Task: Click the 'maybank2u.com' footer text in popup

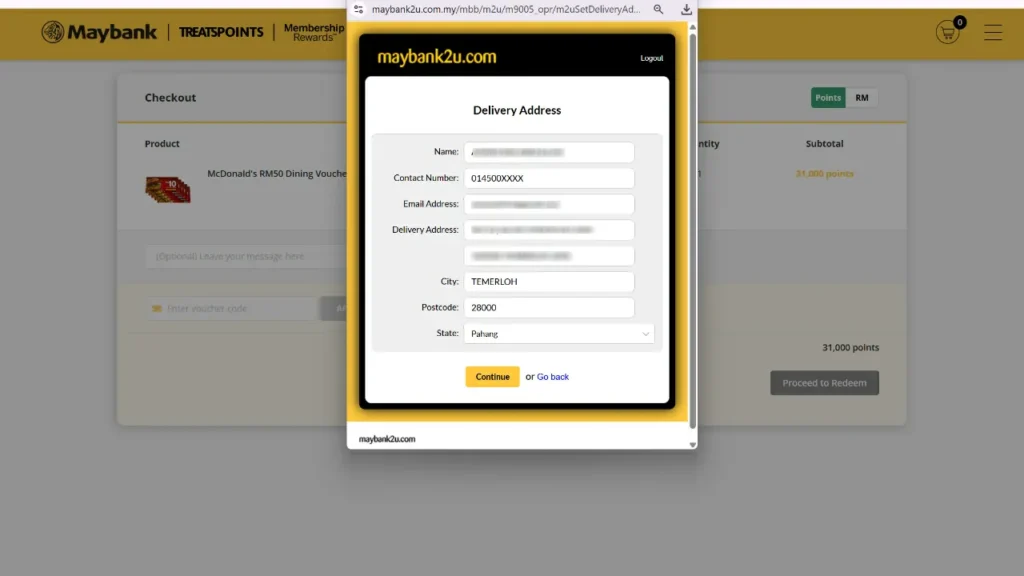Action: pos(387,439)
